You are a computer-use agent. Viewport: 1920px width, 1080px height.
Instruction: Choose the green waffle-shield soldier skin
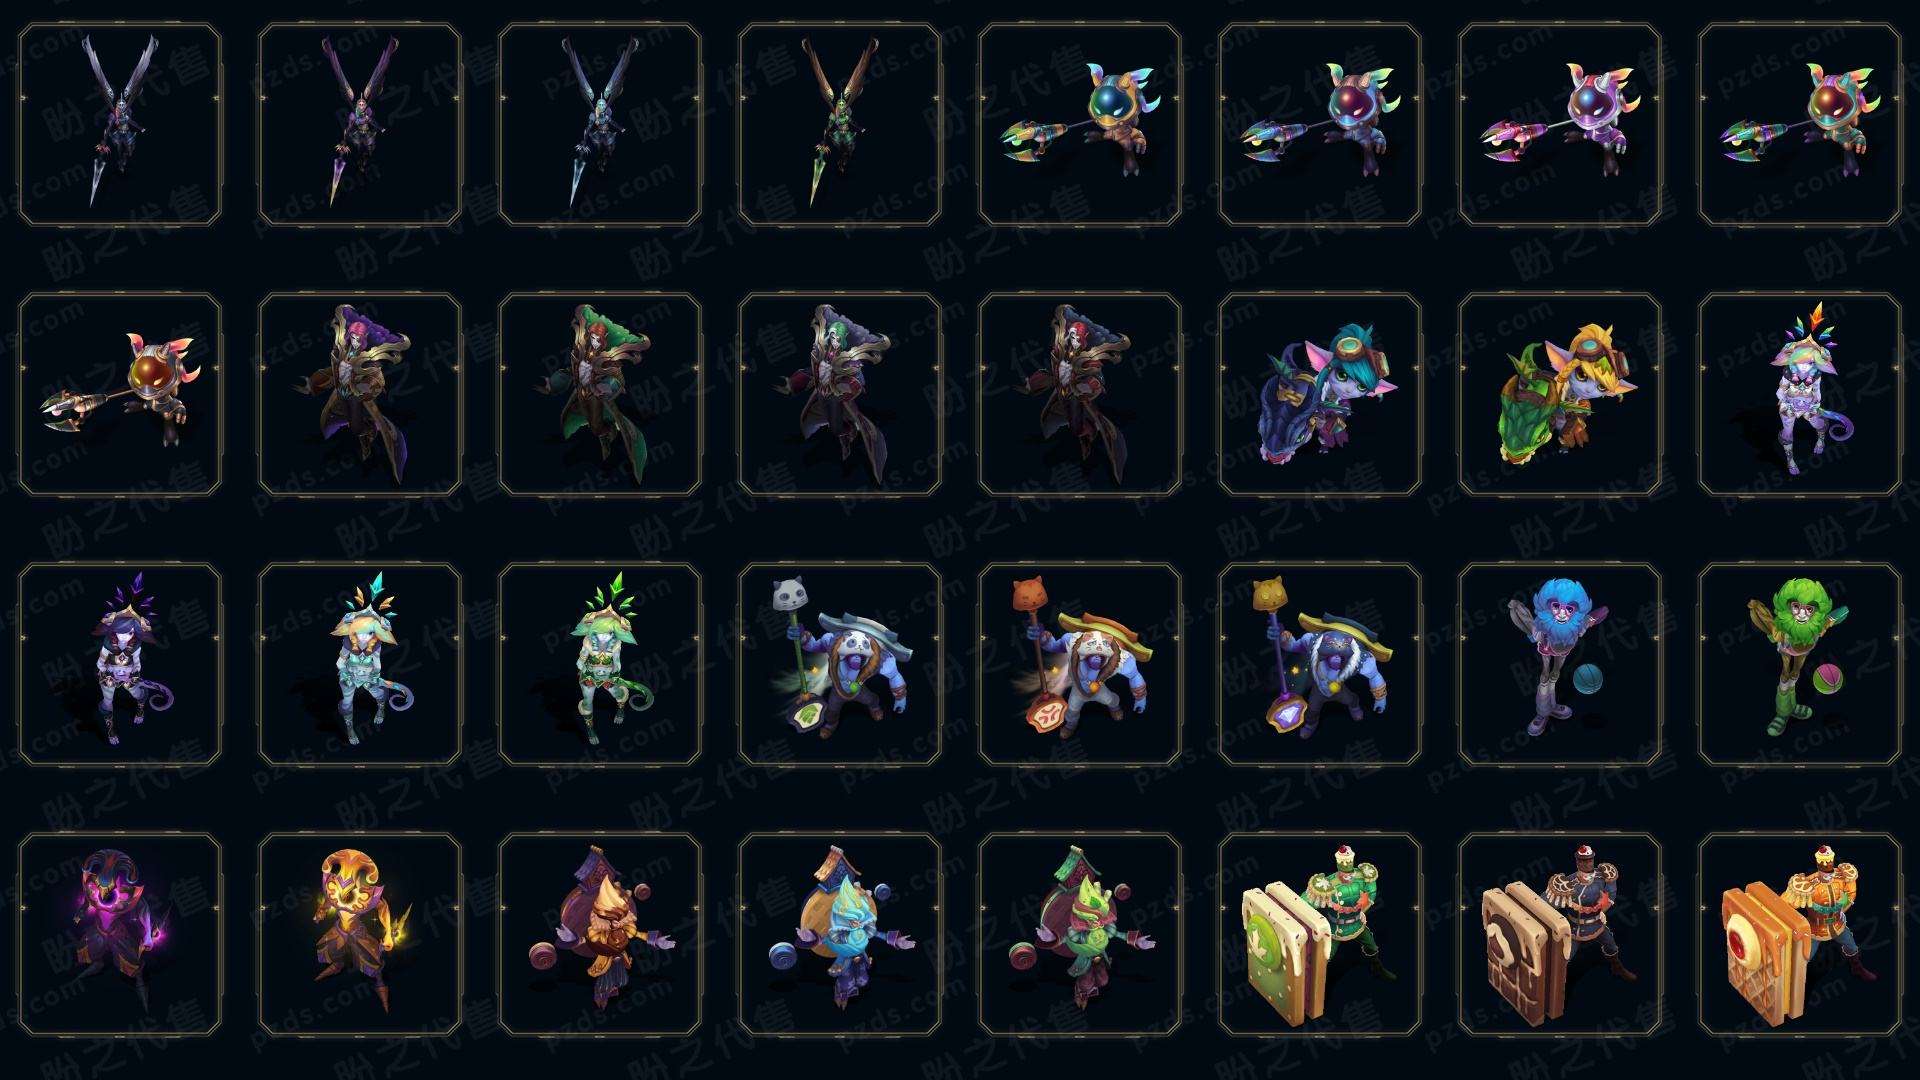tap(1319, 934)
